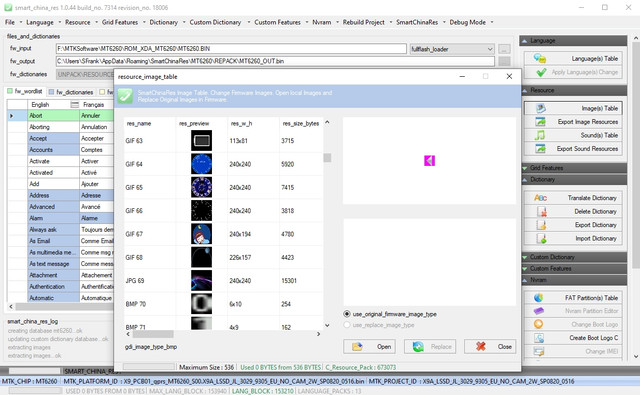This screenshot has height=395, width=640.
Task: Click the GIF 63 preview thumbnail
Action: pos(201,141)
